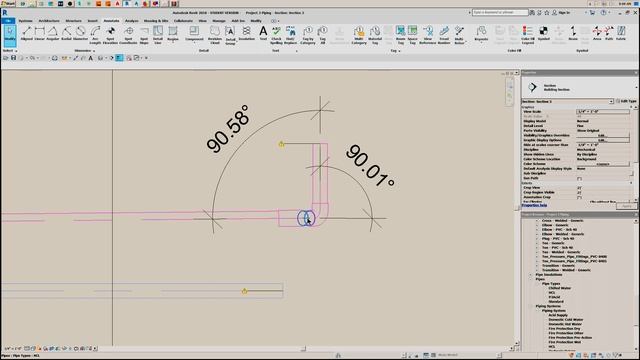Click Apply in Properties panel

coord(627,206)
